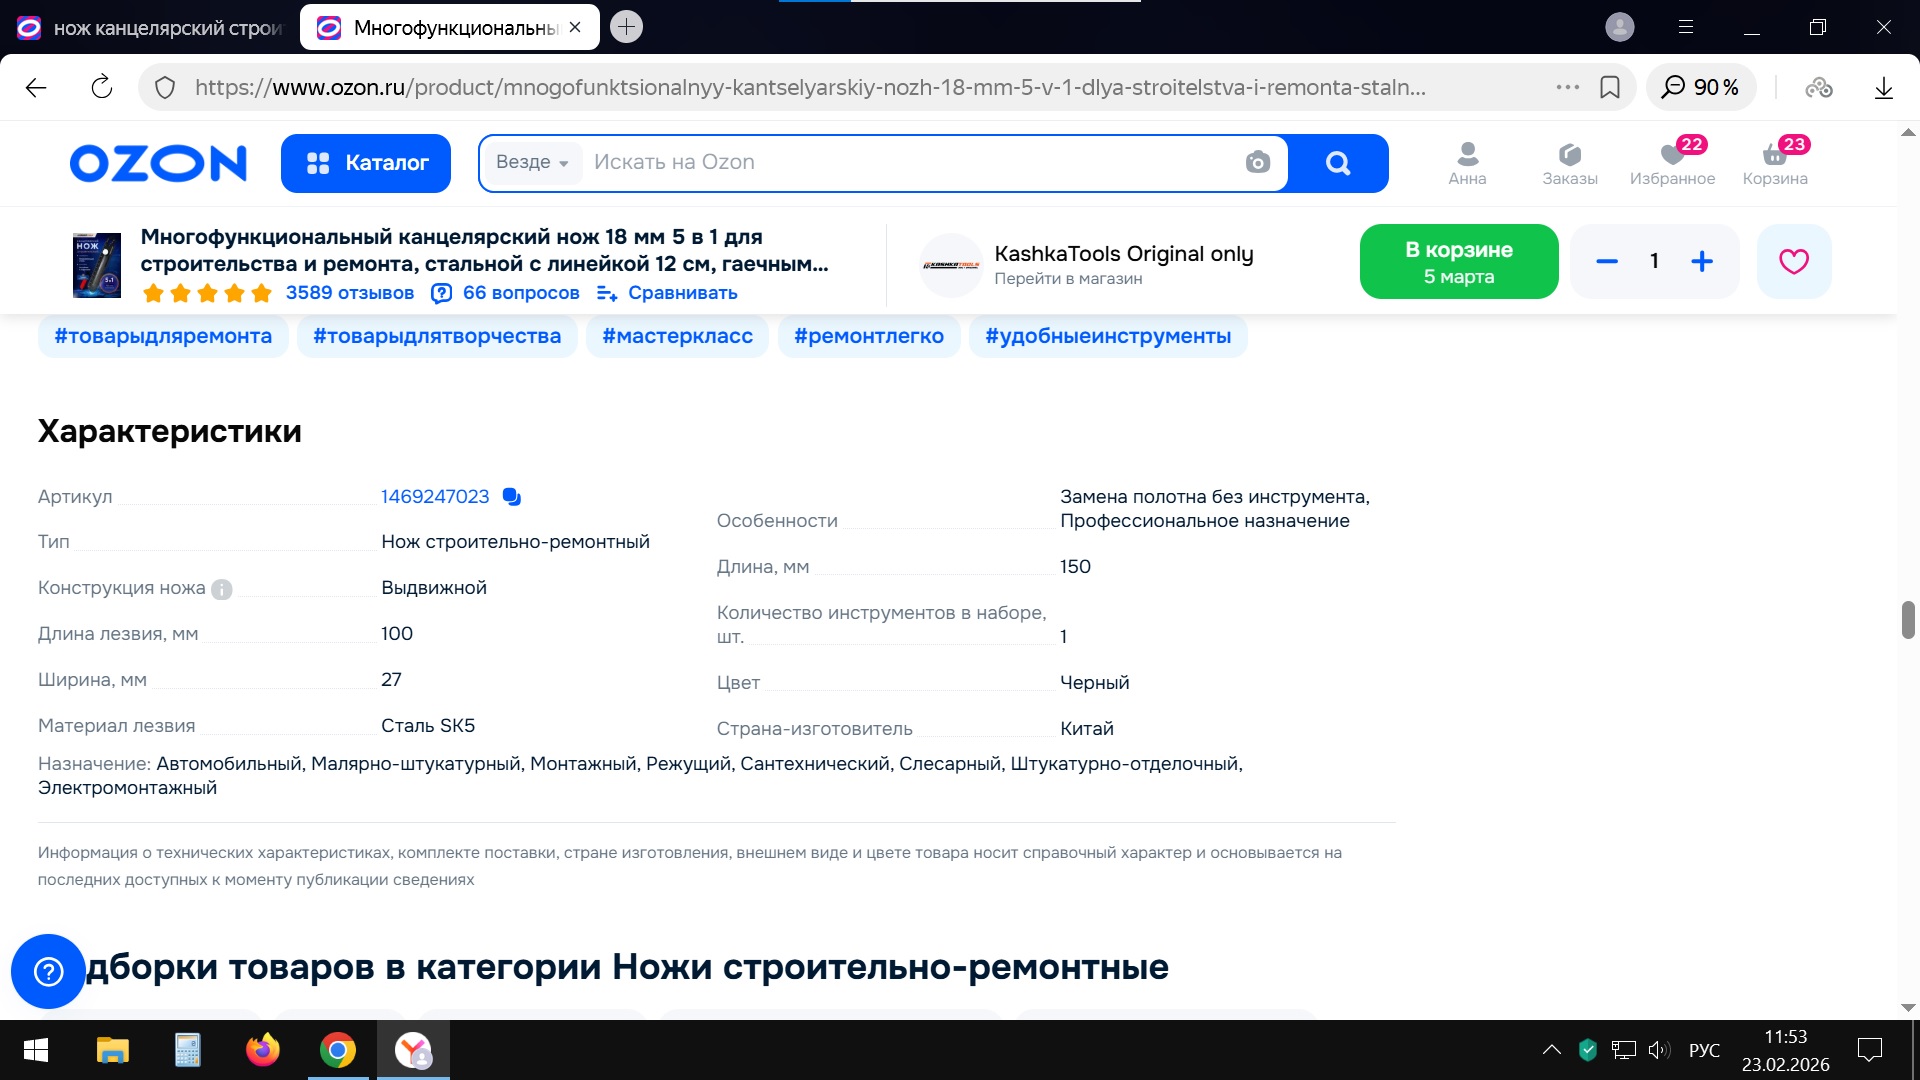Open the Каталог menu button

pyautogui.click(x=366, y=163)
